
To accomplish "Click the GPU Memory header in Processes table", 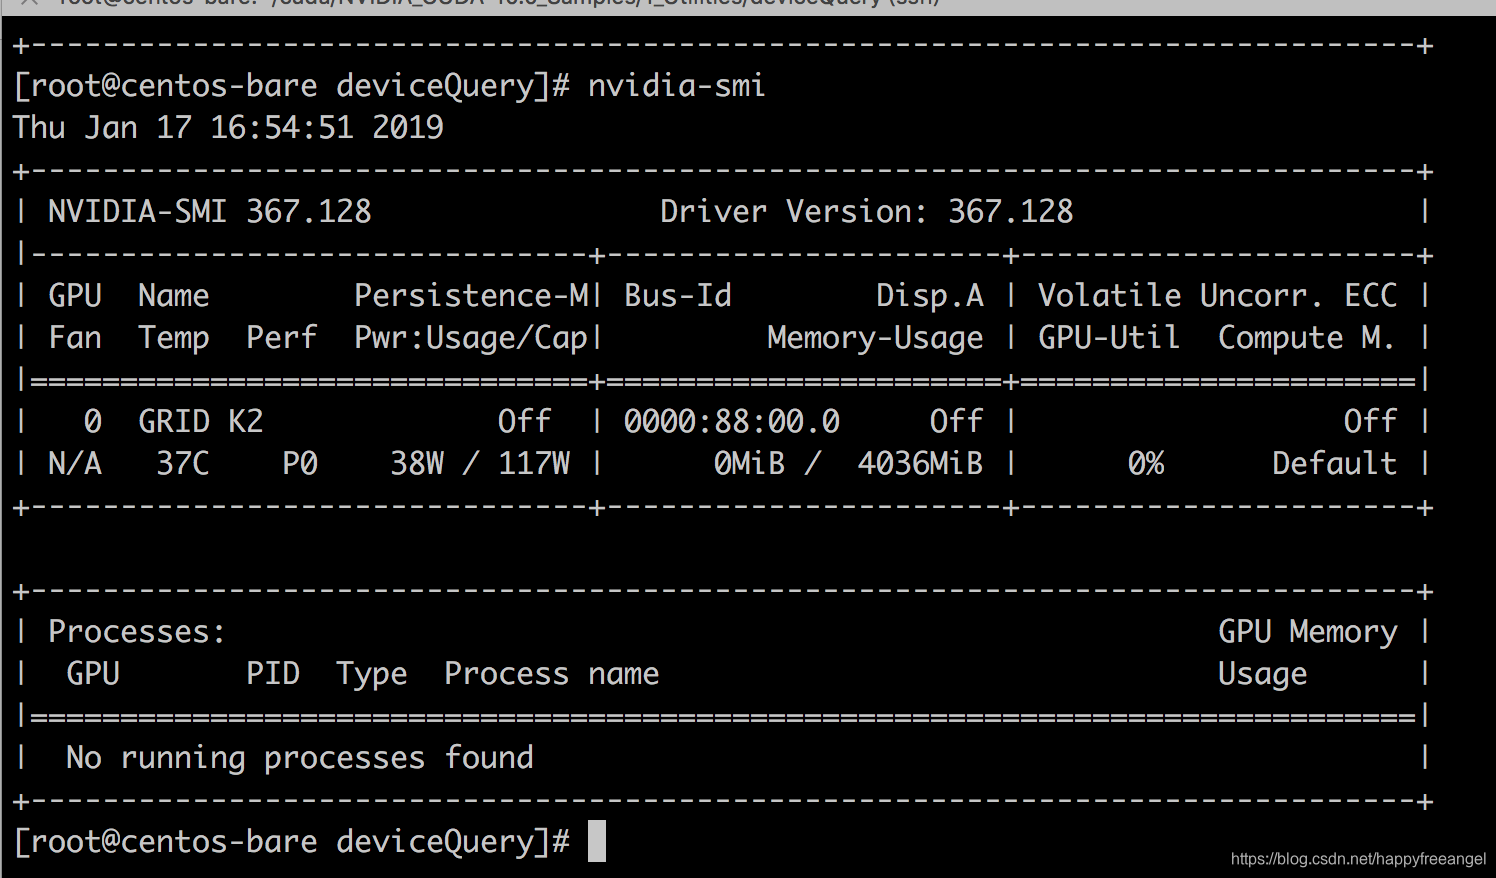I will pos(1307,632).
